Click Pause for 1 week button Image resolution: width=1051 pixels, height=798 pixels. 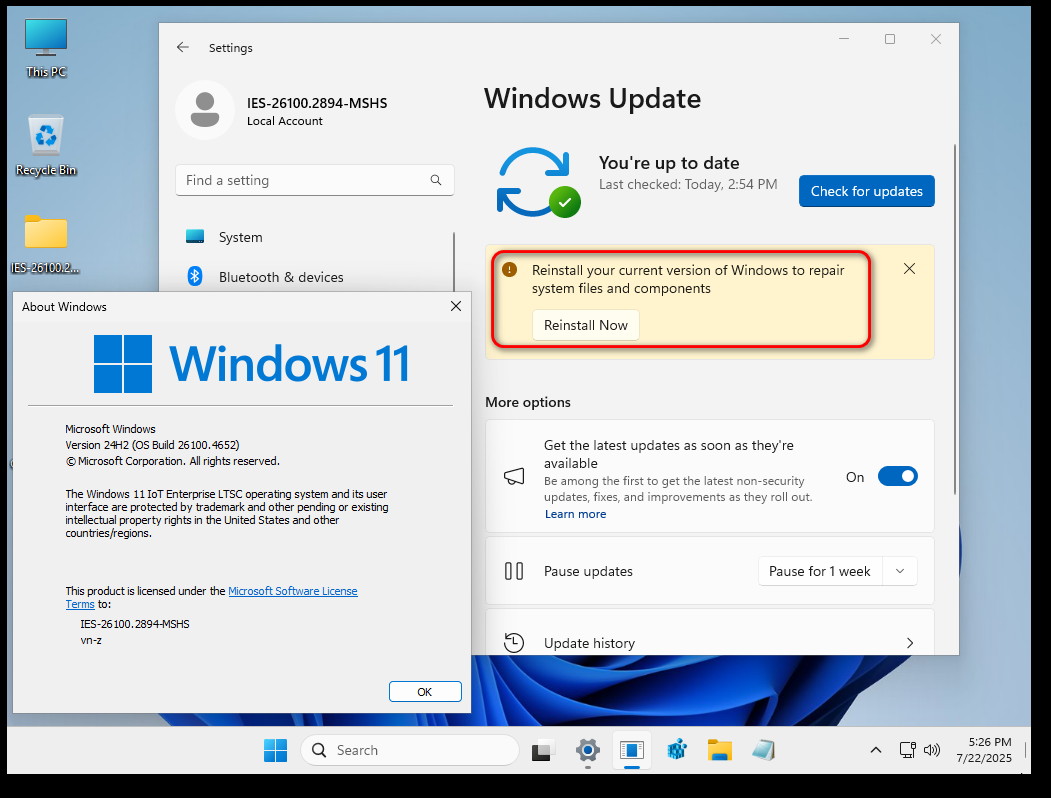820,572
